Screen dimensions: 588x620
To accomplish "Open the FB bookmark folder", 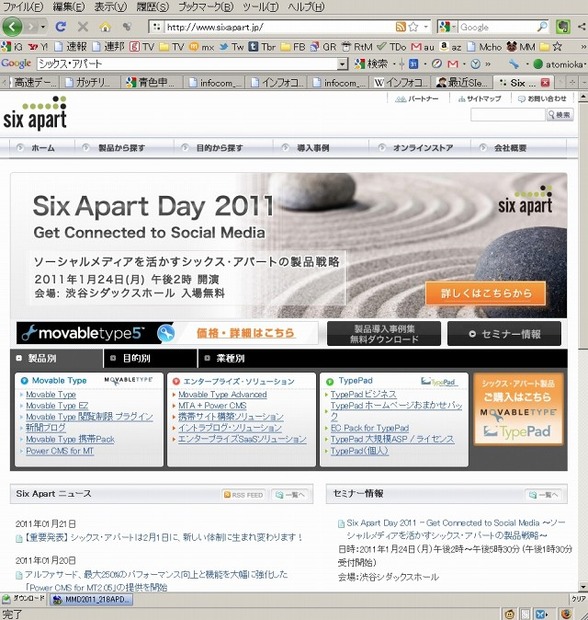I will click(293, 47).
